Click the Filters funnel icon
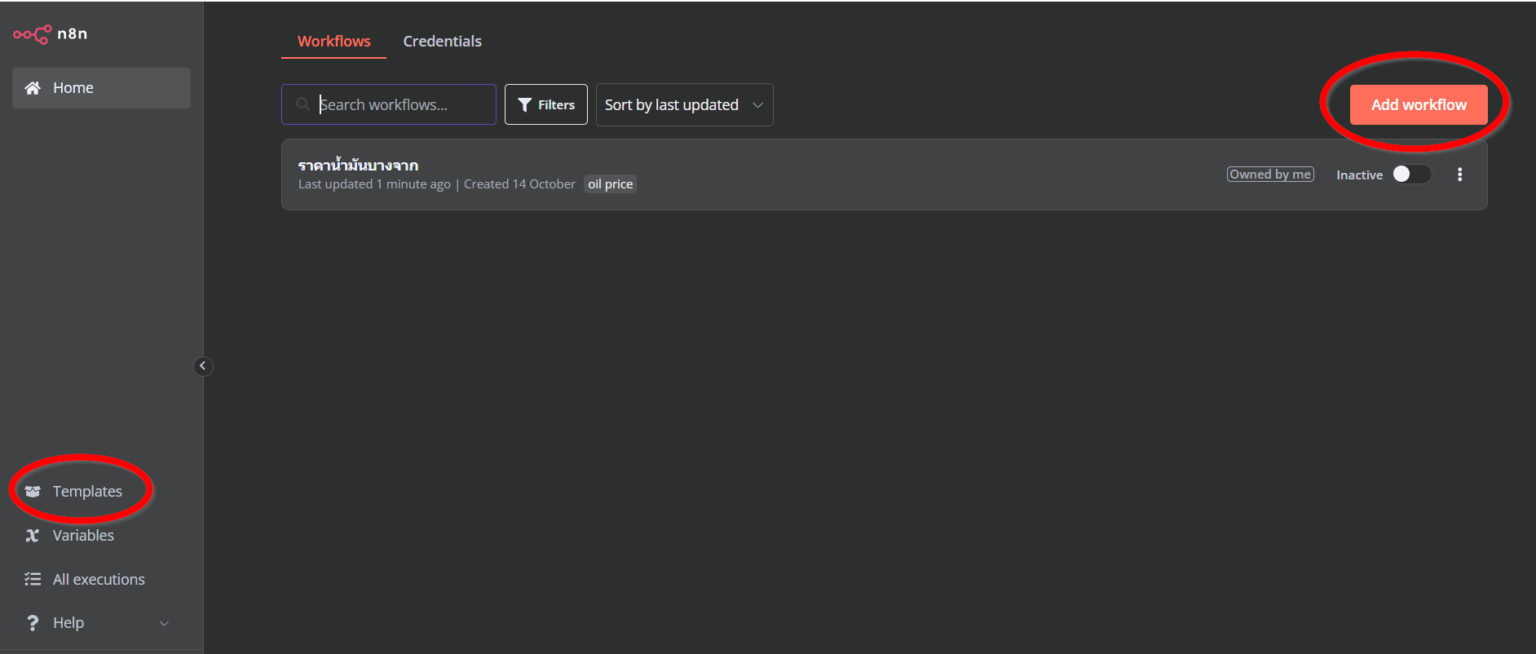1536x654 pixels. click(x=526, y=104)
